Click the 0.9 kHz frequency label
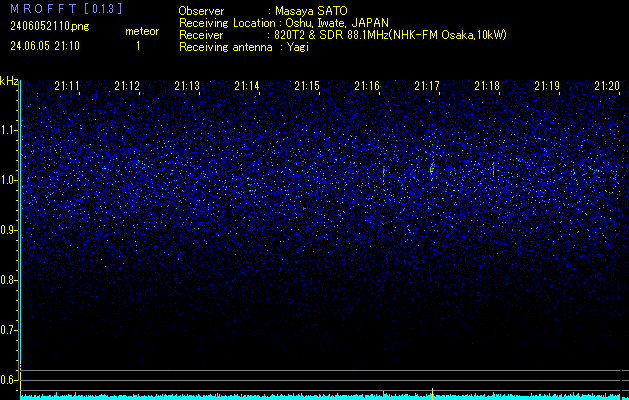The width and height of the screenshot is (629, 400). point(8,230)
